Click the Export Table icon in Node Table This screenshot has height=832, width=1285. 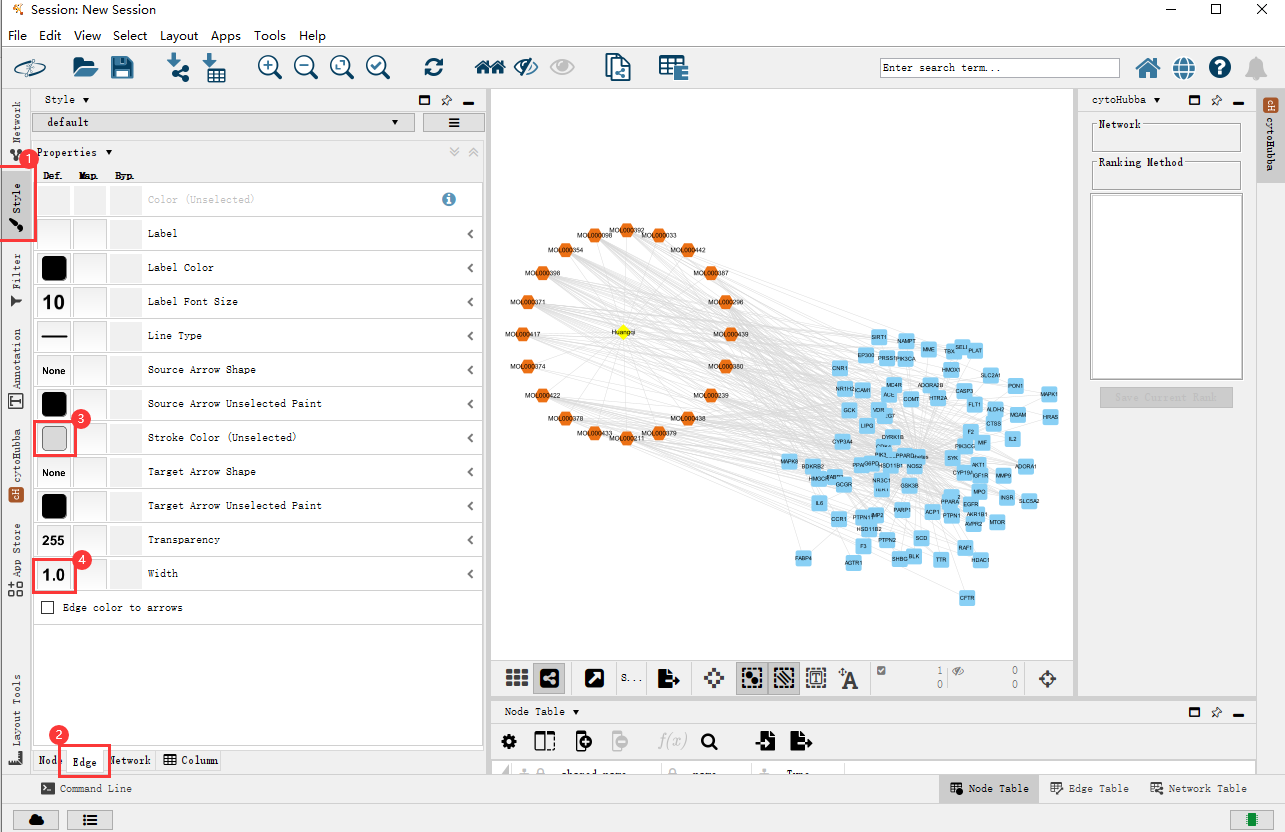point(800,741)
